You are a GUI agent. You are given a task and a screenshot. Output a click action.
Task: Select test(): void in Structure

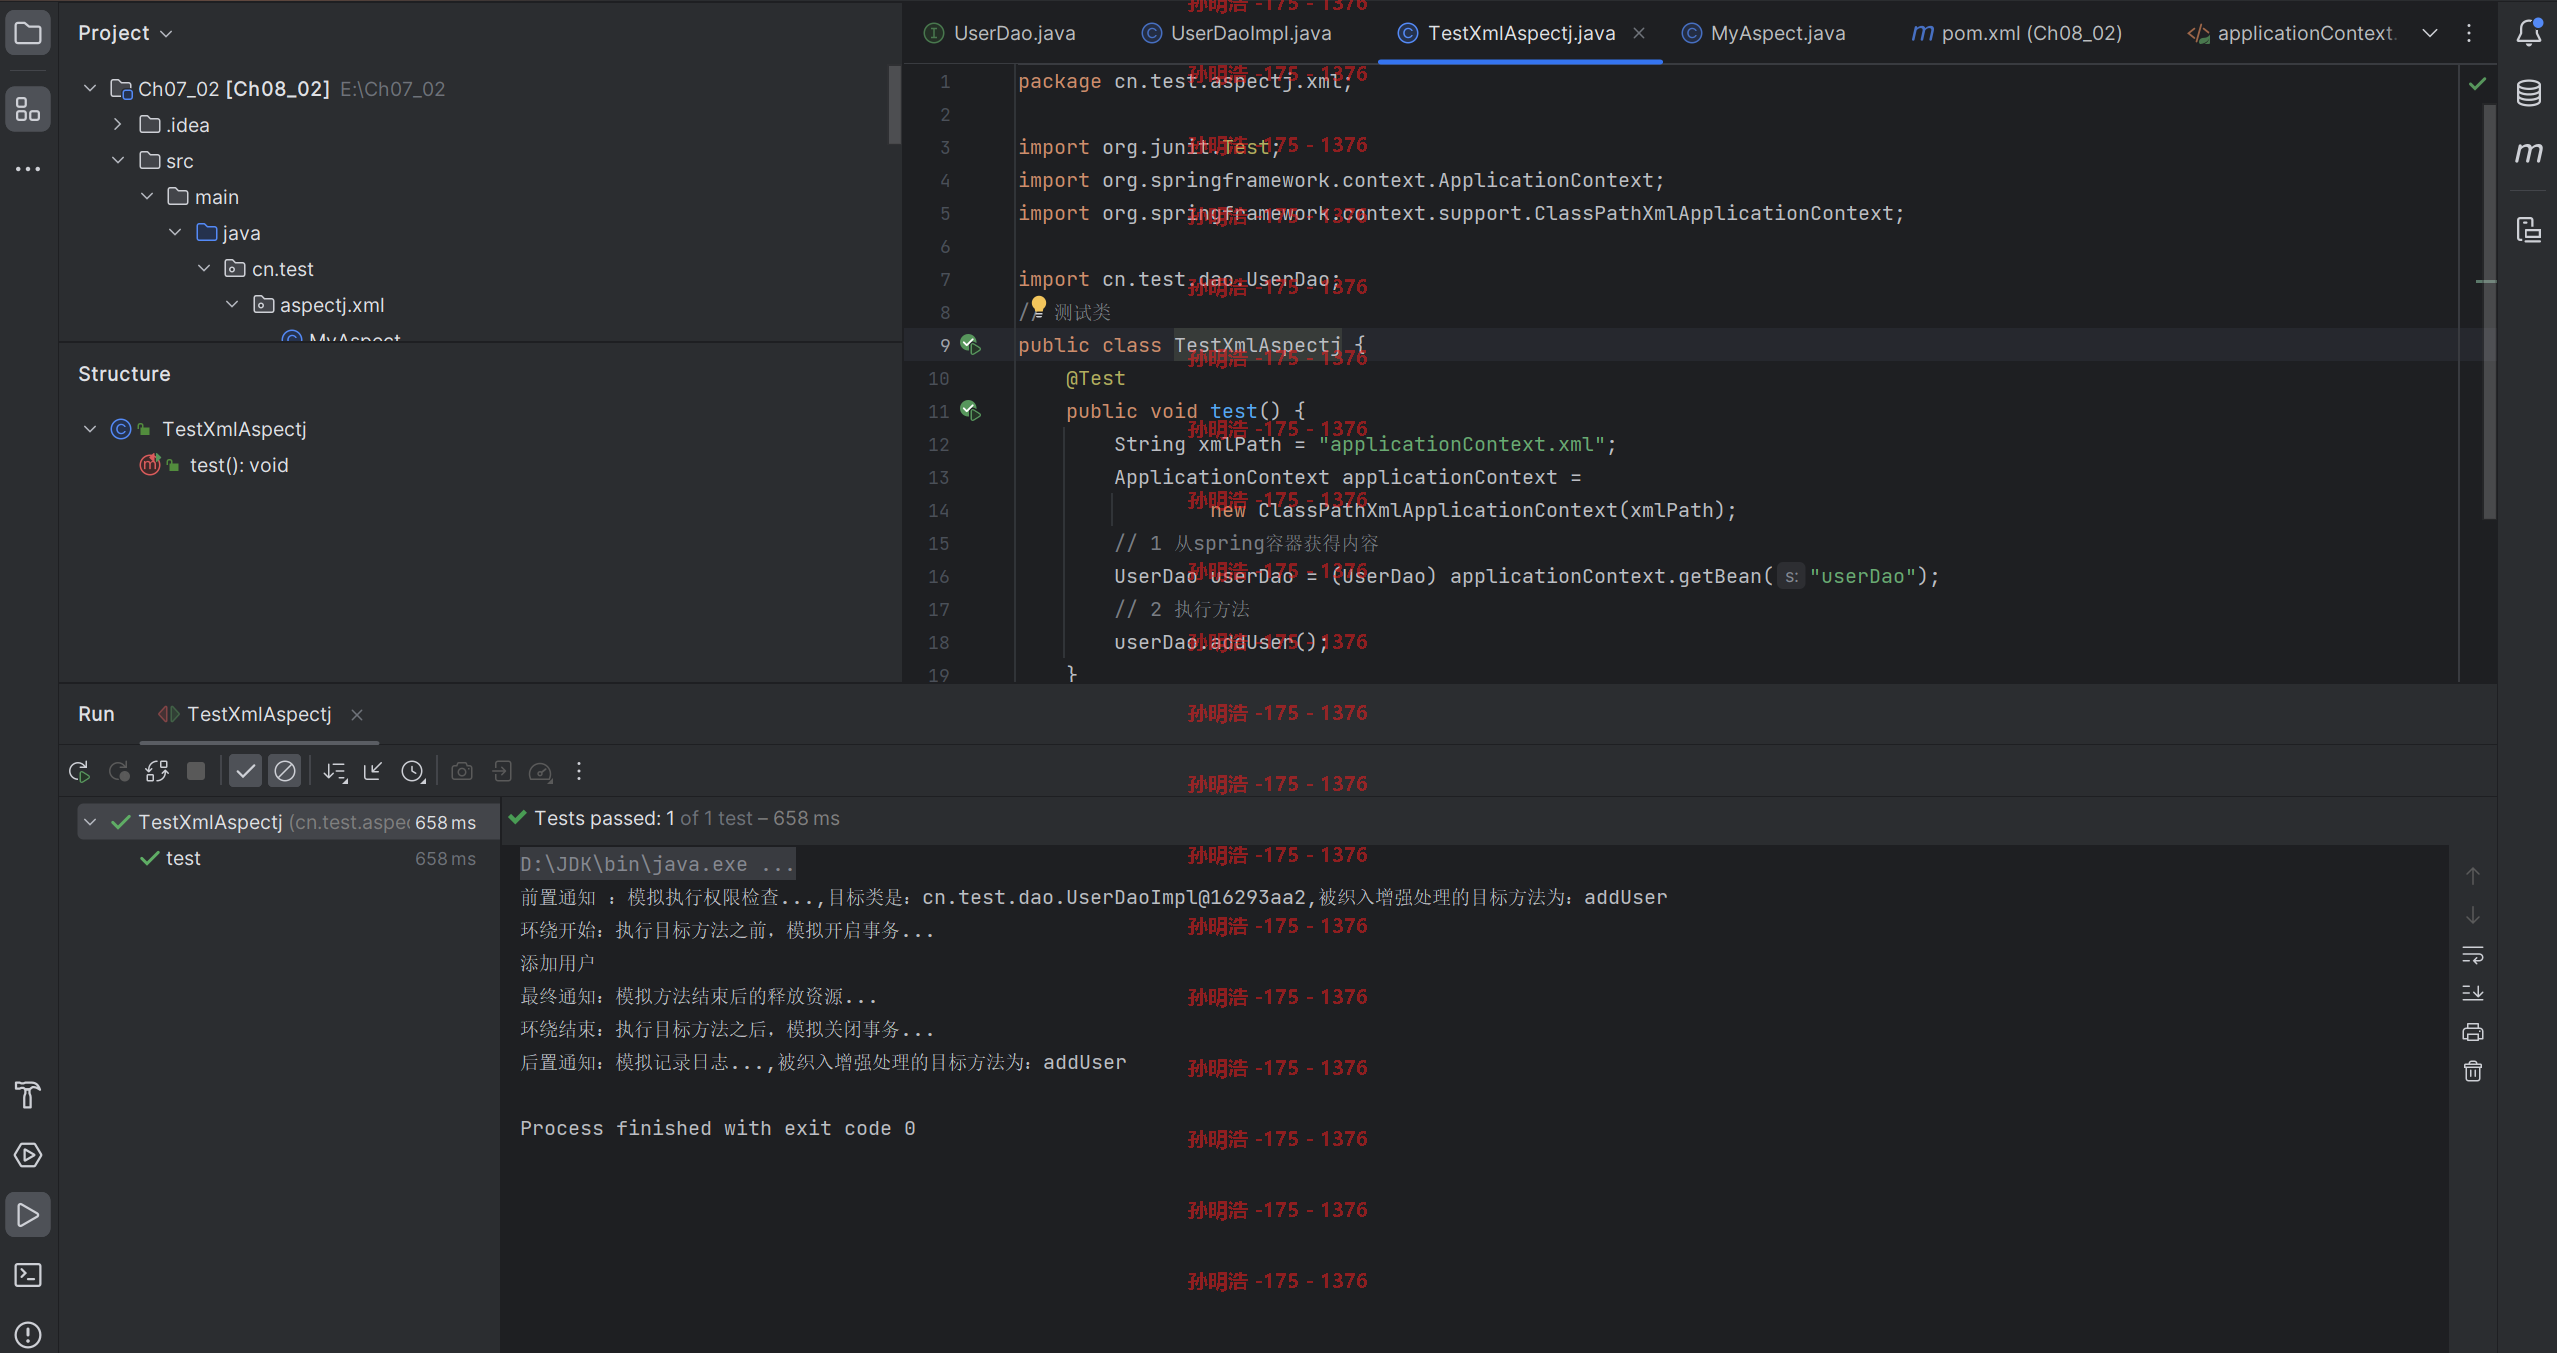point(239,465)
